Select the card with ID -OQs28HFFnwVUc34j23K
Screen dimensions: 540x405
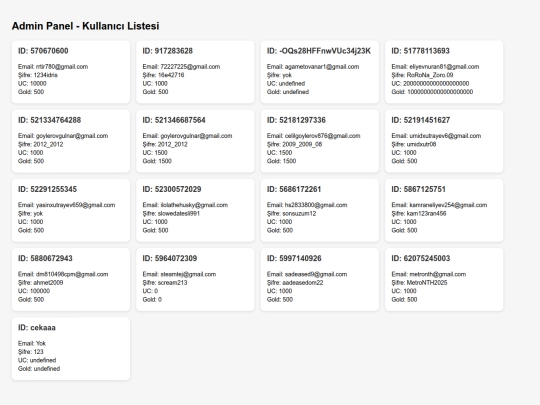(x=320, y=72)
